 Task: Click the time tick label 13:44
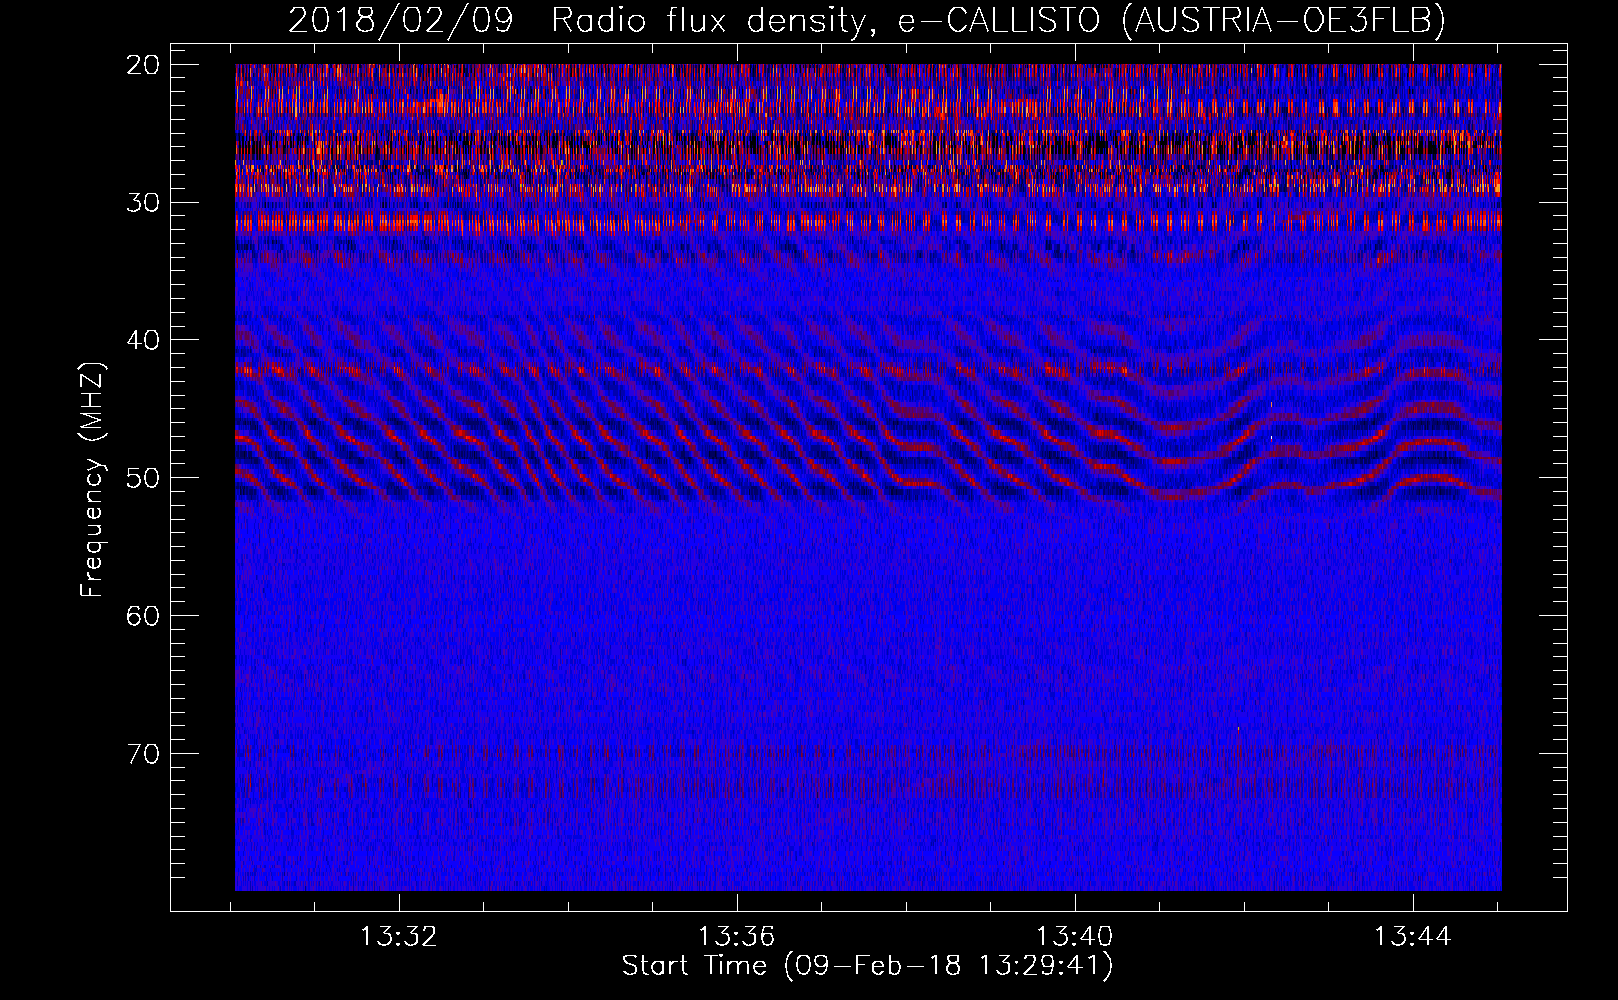[x=1412, y=937]
